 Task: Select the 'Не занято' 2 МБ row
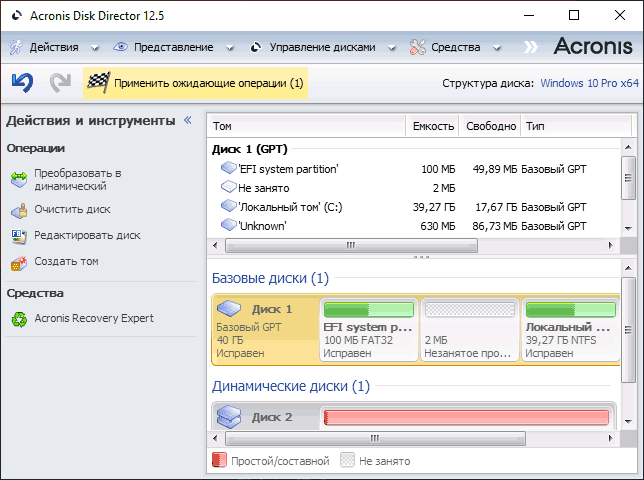[415, 188]
